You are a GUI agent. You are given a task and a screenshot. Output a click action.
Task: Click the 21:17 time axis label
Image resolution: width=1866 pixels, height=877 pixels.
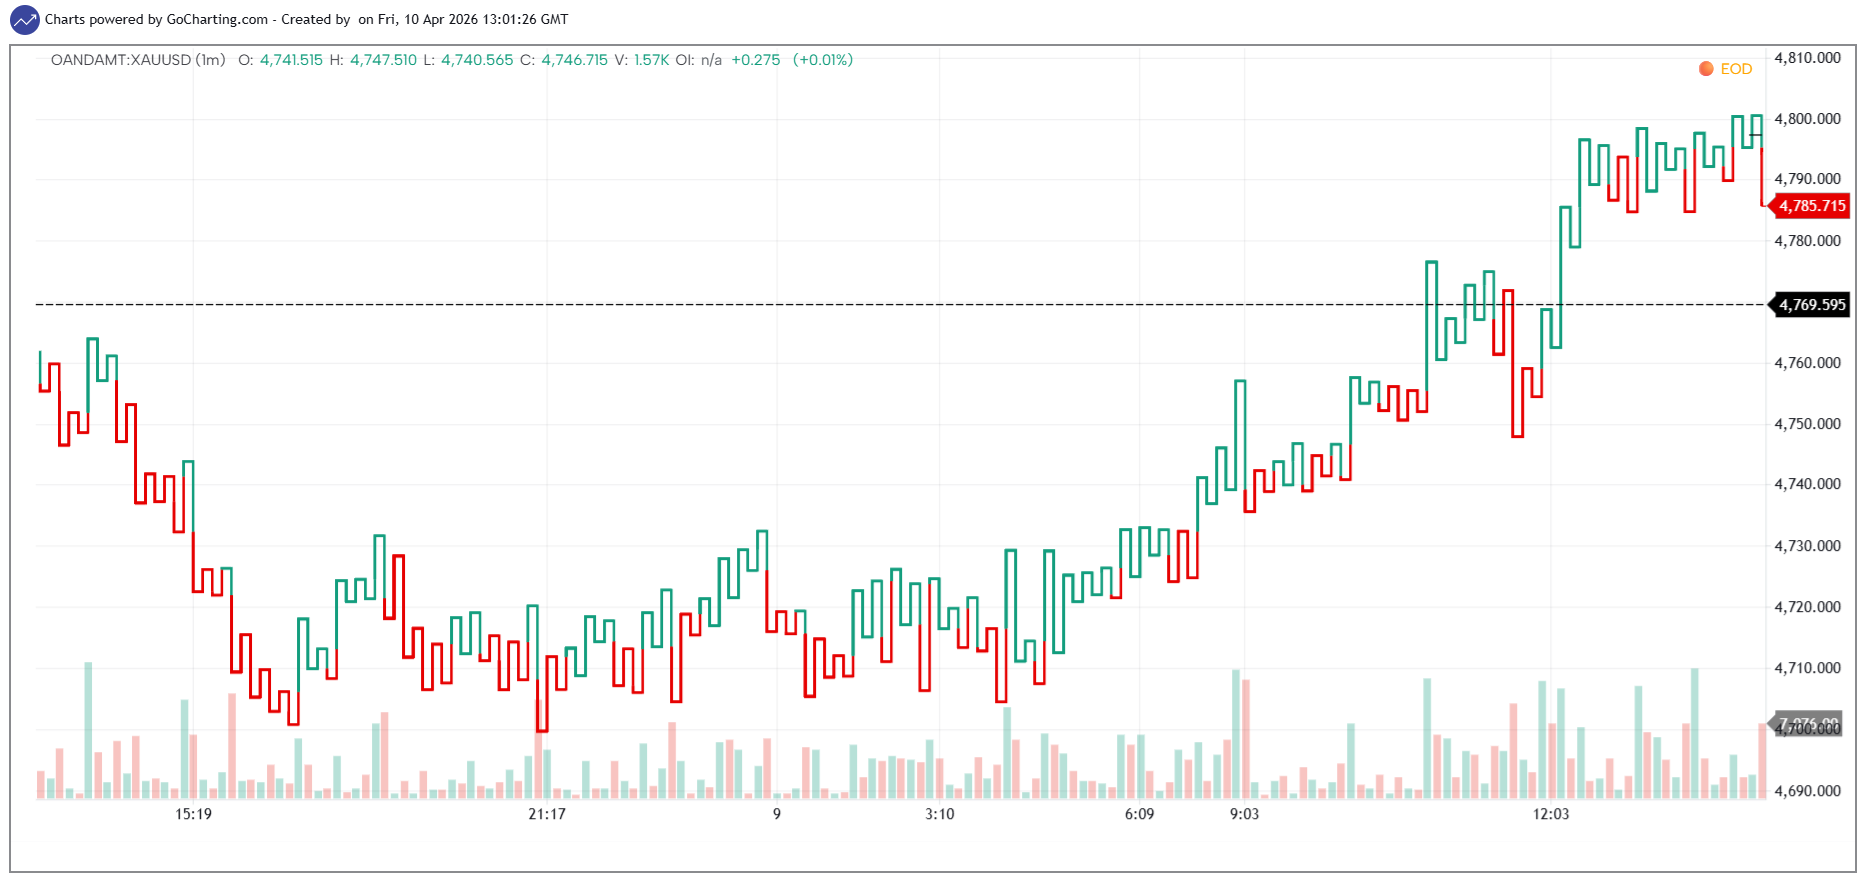click(547, 814)
